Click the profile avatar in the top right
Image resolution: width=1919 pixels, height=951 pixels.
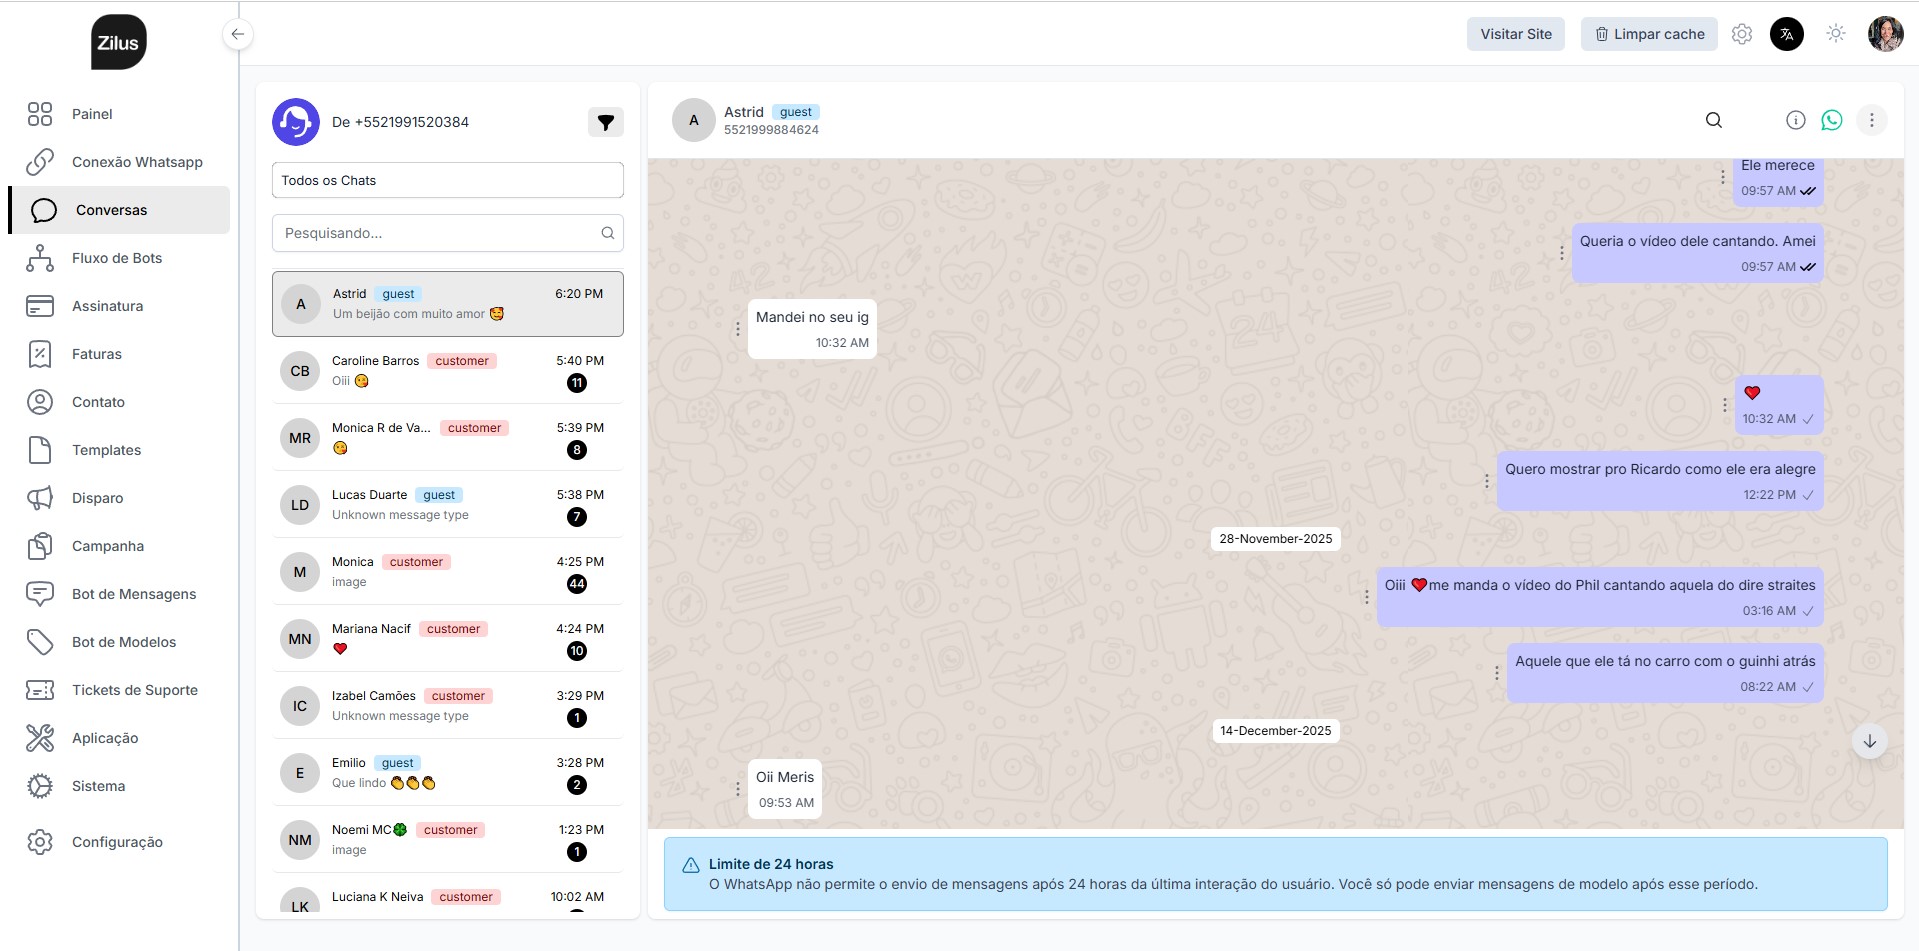click(1884, 33)
